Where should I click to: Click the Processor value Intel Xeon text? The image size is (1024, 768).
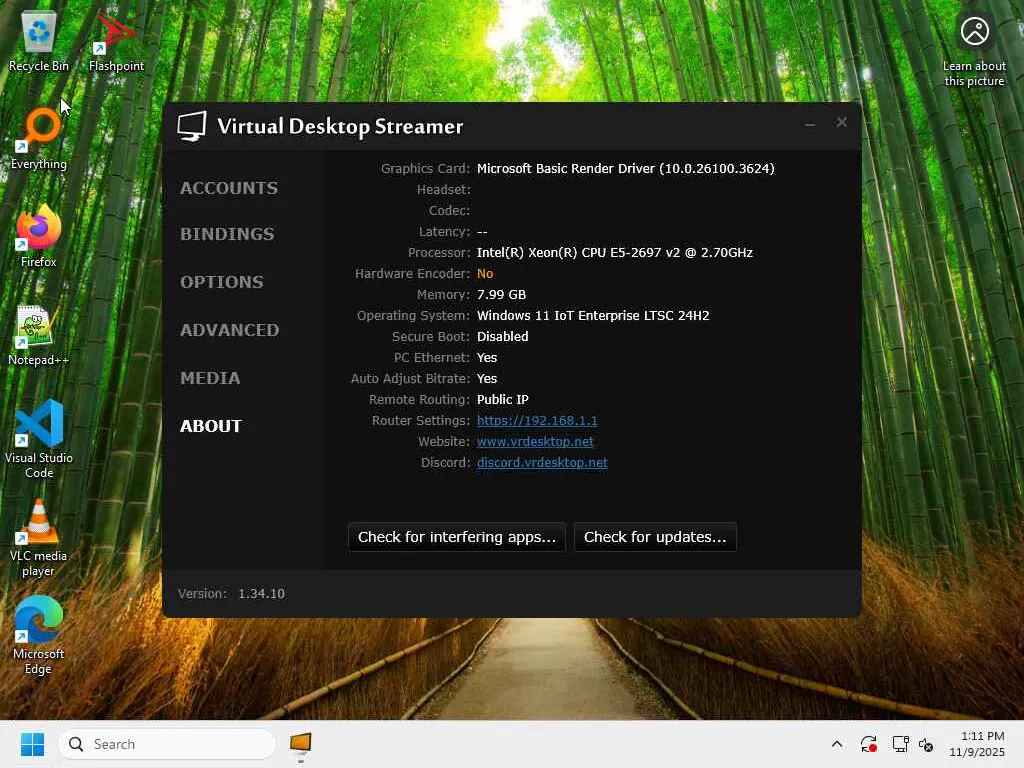coord(615,253)
